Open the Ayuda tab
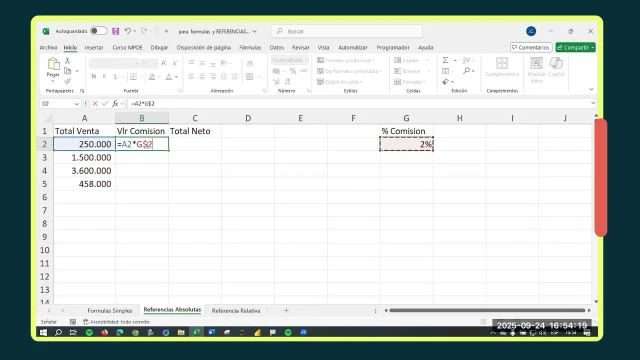Screen dimensions: 640x360 (426, 47)
